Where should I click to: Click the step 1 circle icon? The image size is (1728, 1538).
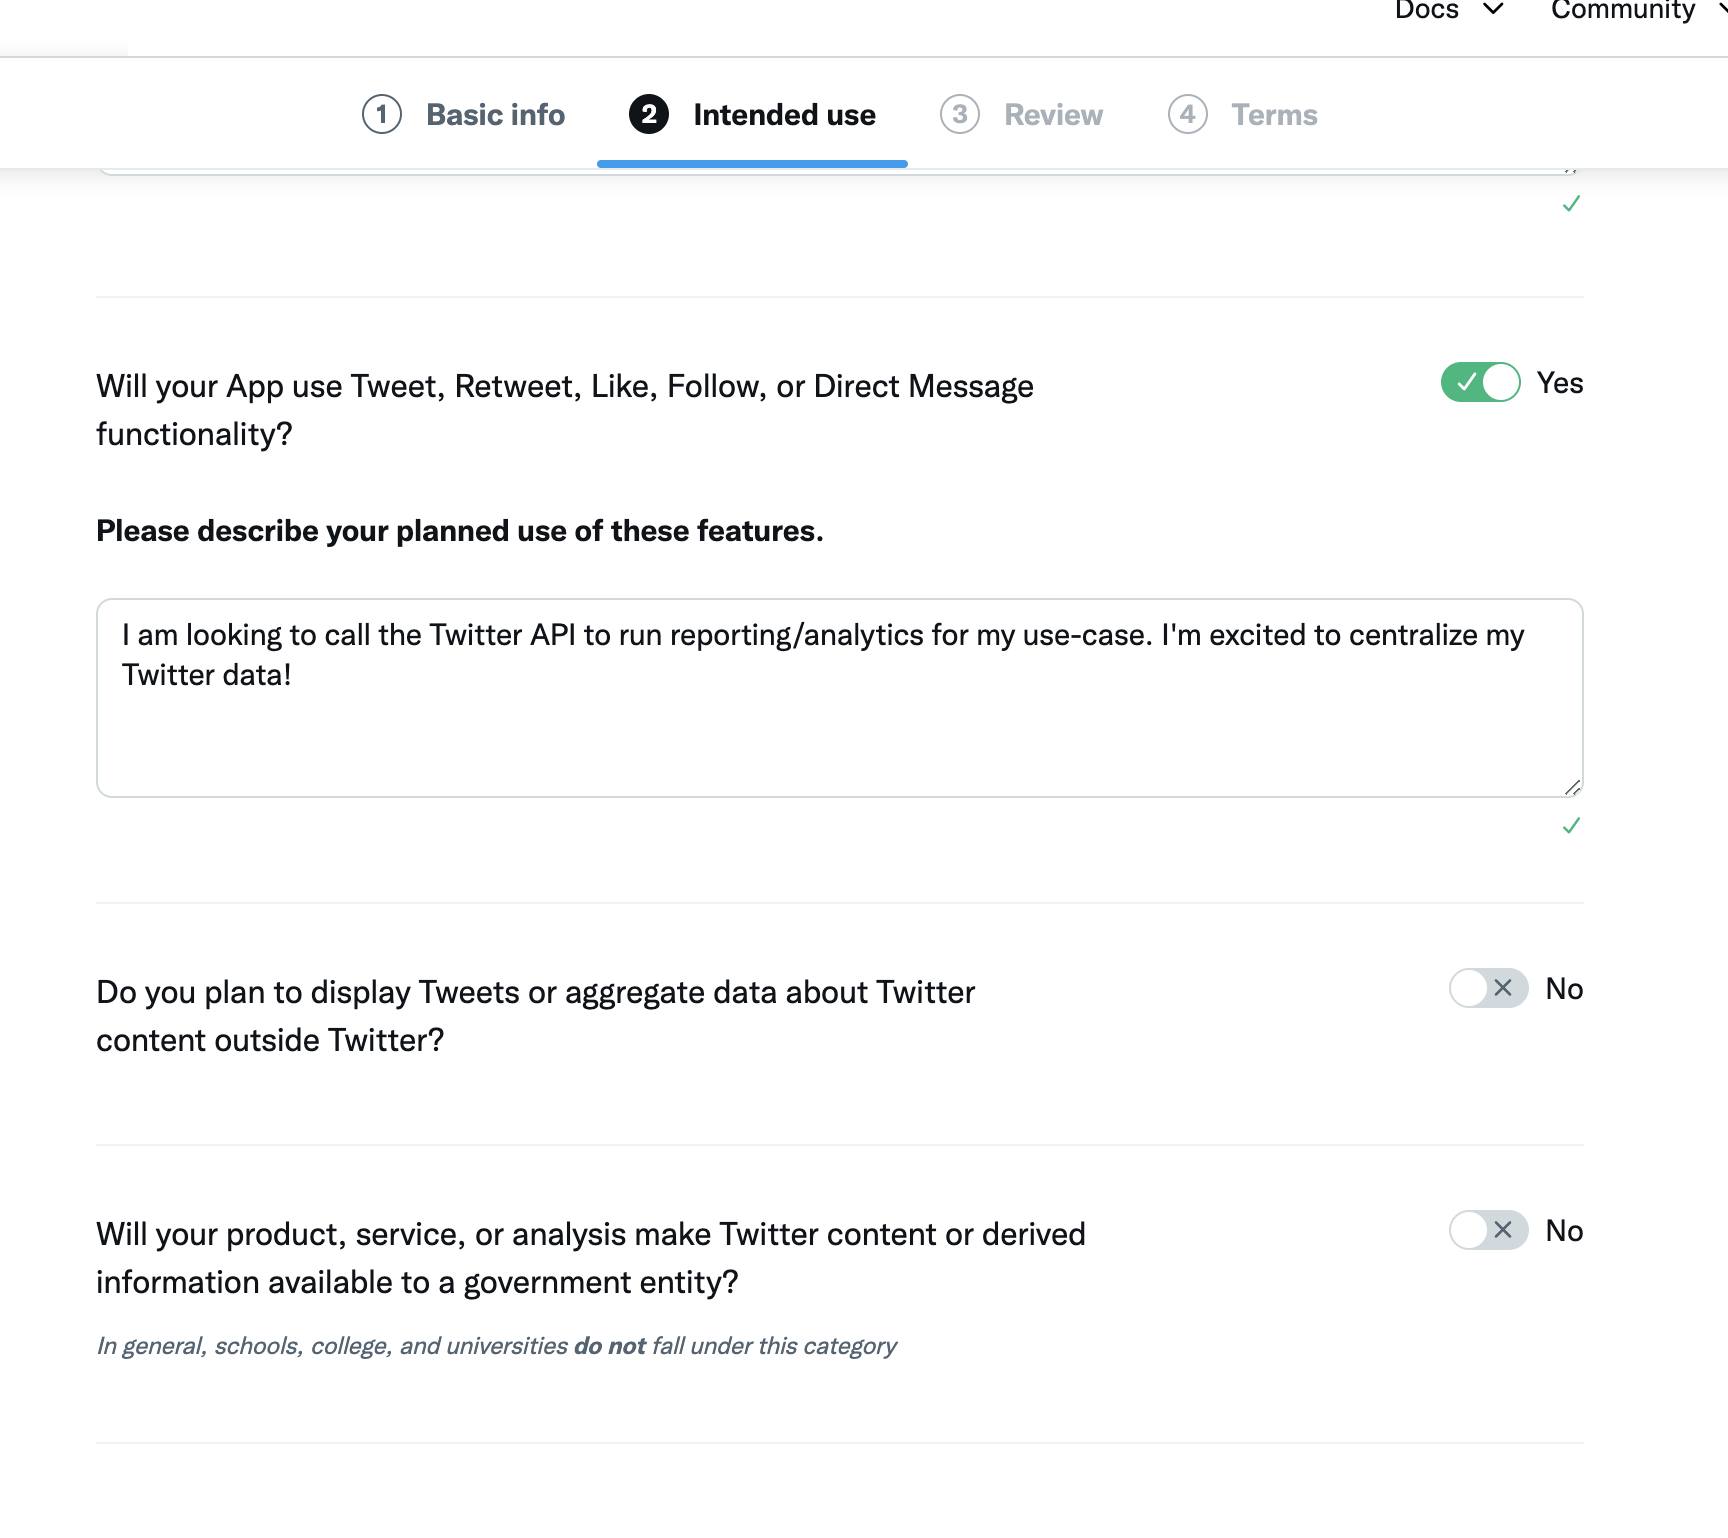pyautogui.click(x=381, y=115)
